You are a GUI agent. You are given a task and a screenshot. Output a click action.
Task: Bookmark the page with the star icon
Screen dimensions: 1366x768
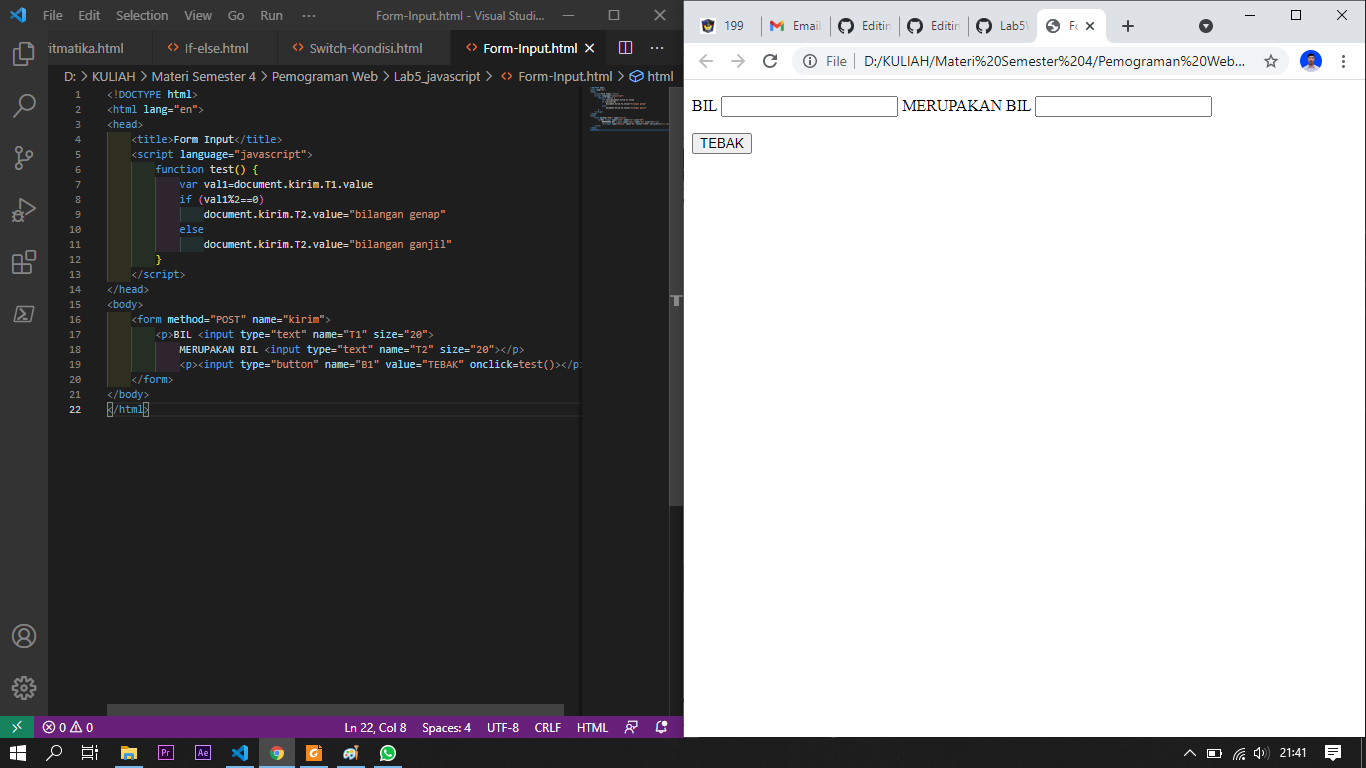[x=1270, y=60]
